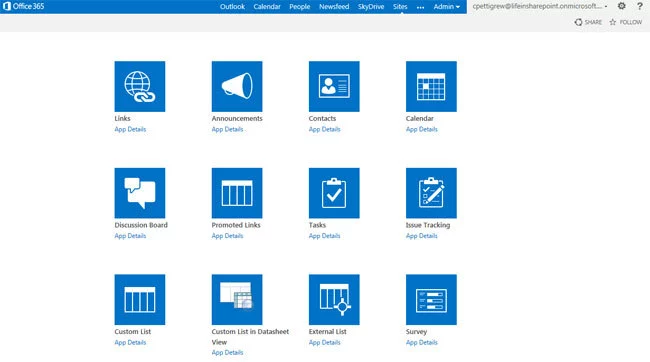Go to Outlook in top navigation
This screenshot has width=650, height=362.
pos(232,7)
